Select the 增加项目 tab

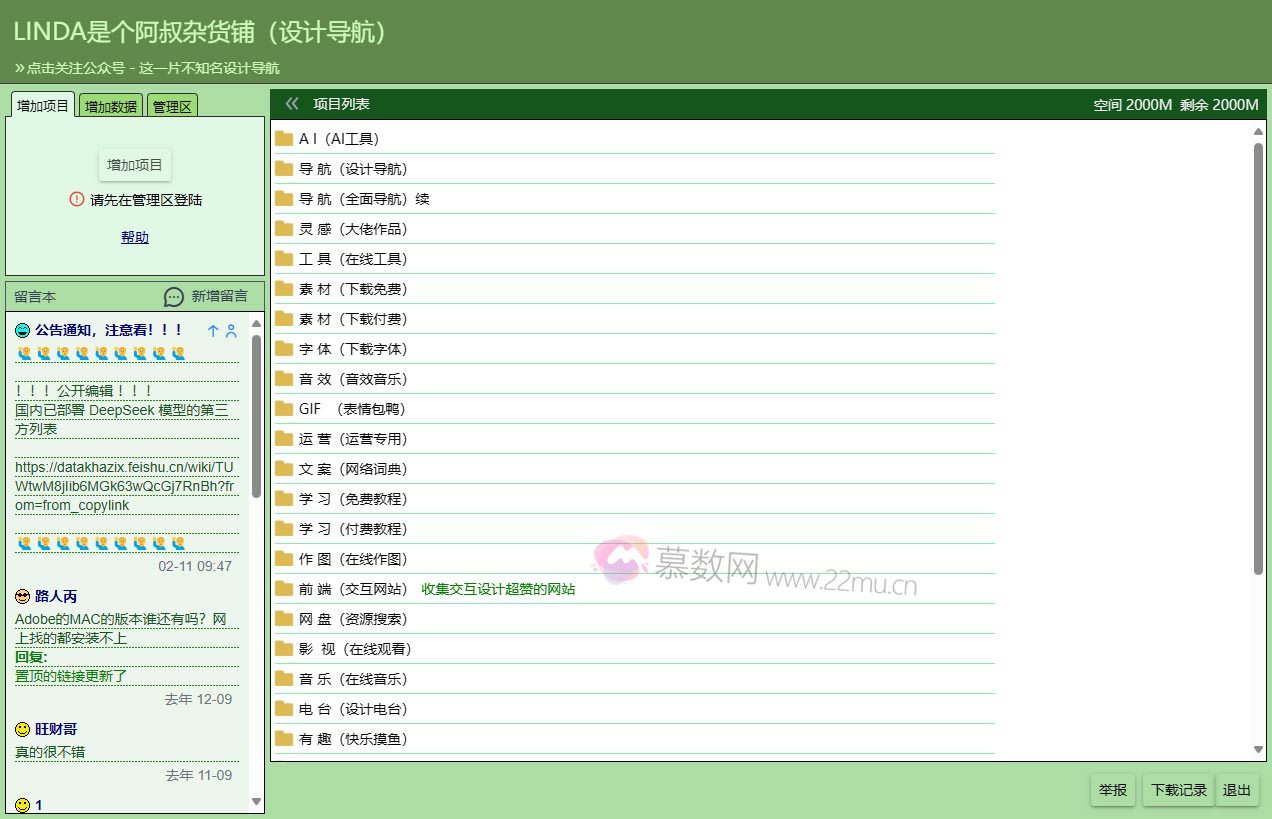tap(43, 106)
